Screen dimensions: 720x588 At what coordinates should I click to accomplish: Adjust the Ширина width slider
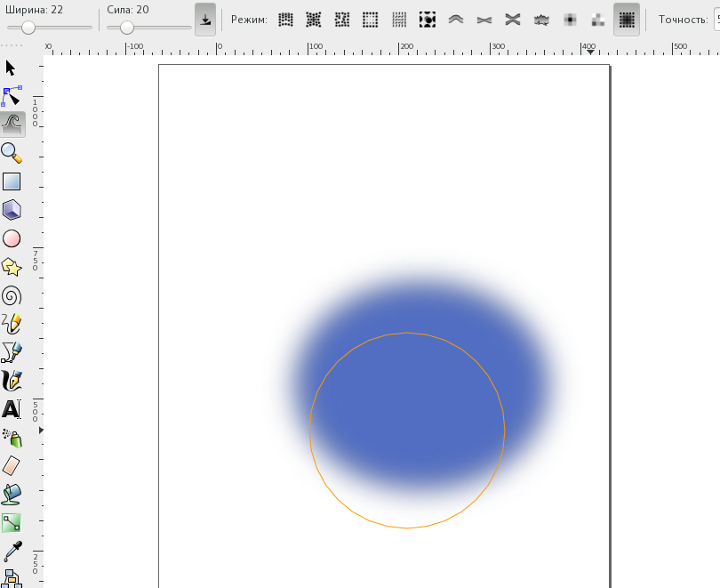pyautogui.click(x=50, y=28)
